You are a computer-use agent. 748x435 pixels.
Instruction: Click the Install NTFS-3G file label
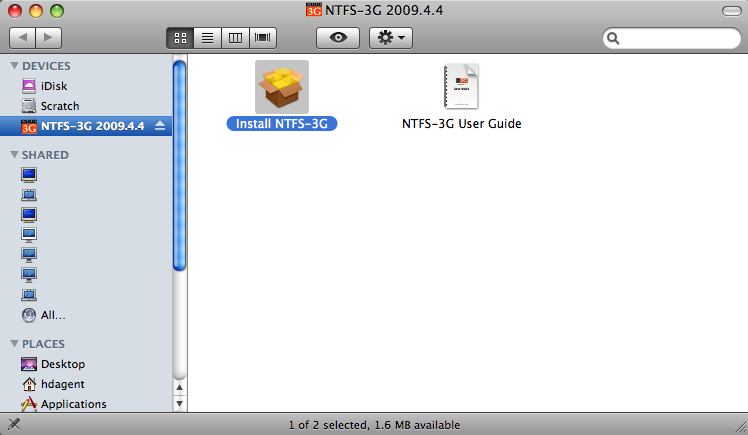[282, 124]
